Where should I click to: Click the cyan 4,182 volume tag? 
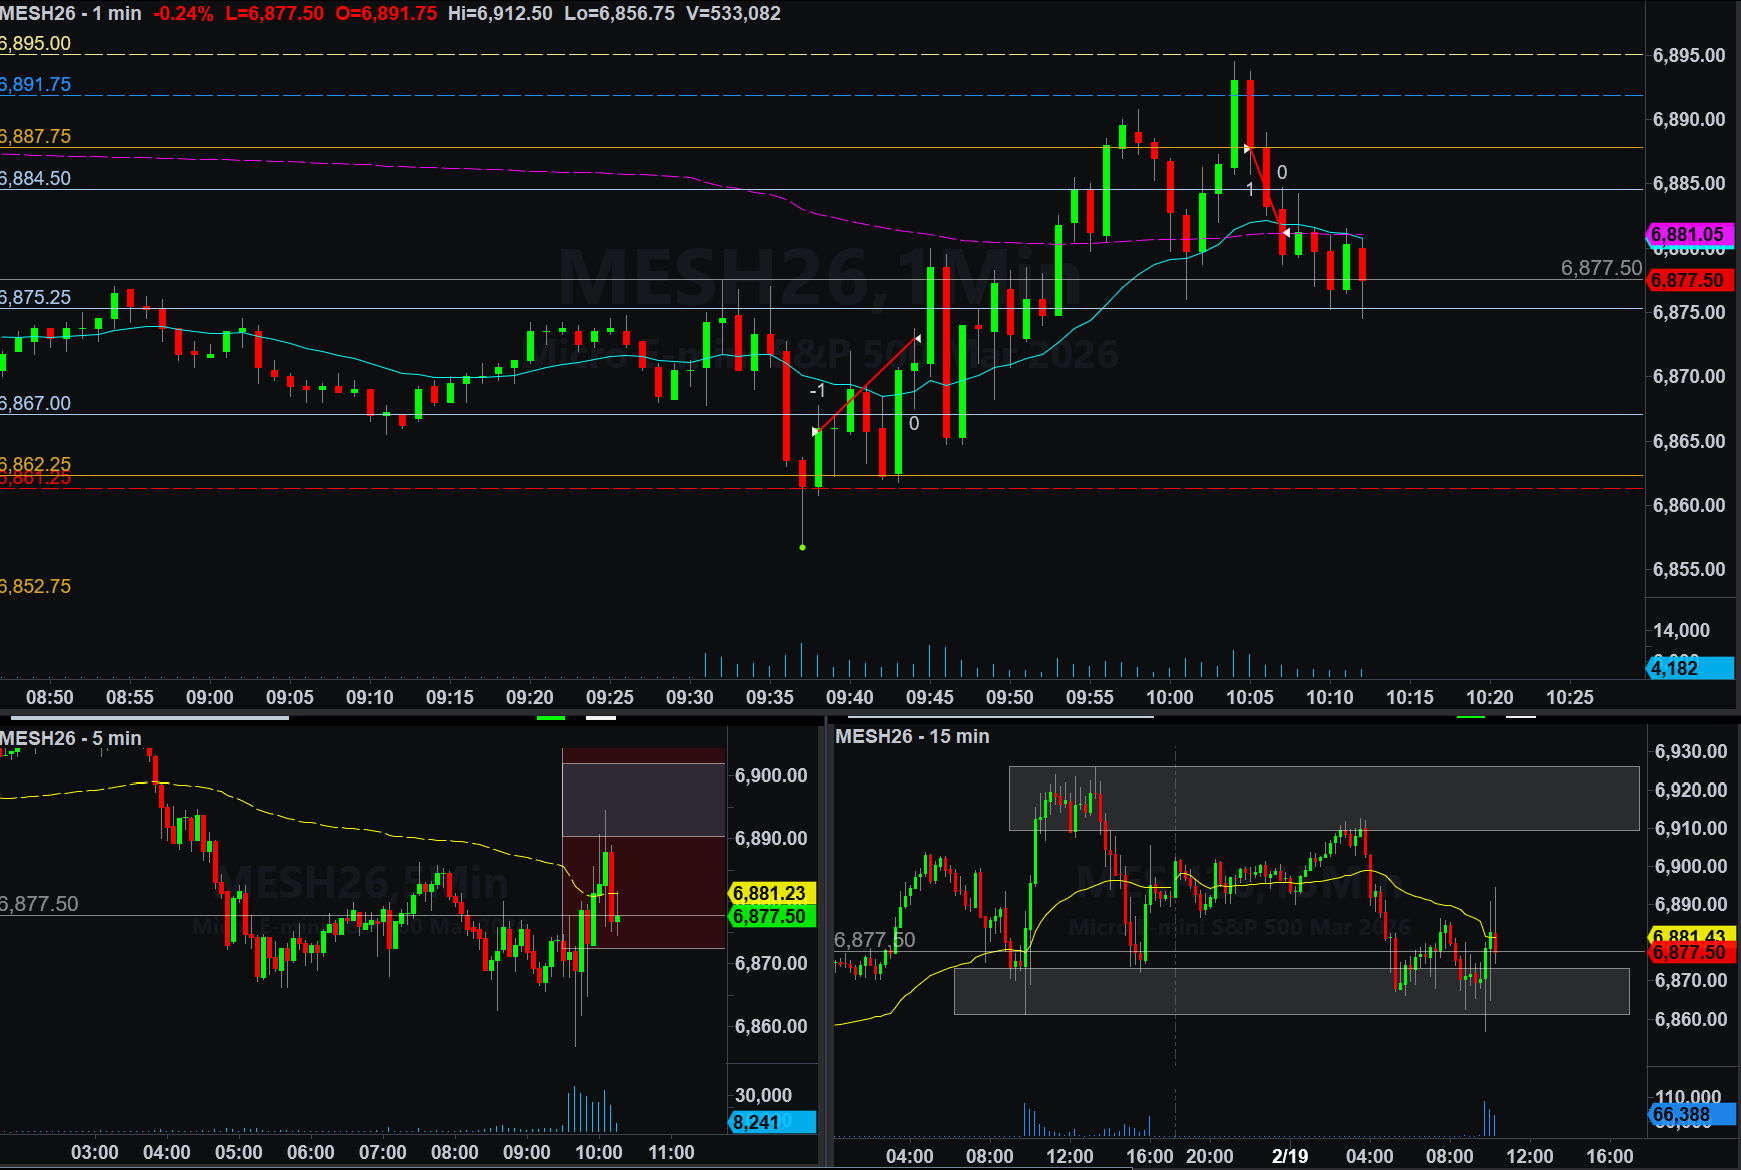pyautogui.click(x=1689, y=668)
